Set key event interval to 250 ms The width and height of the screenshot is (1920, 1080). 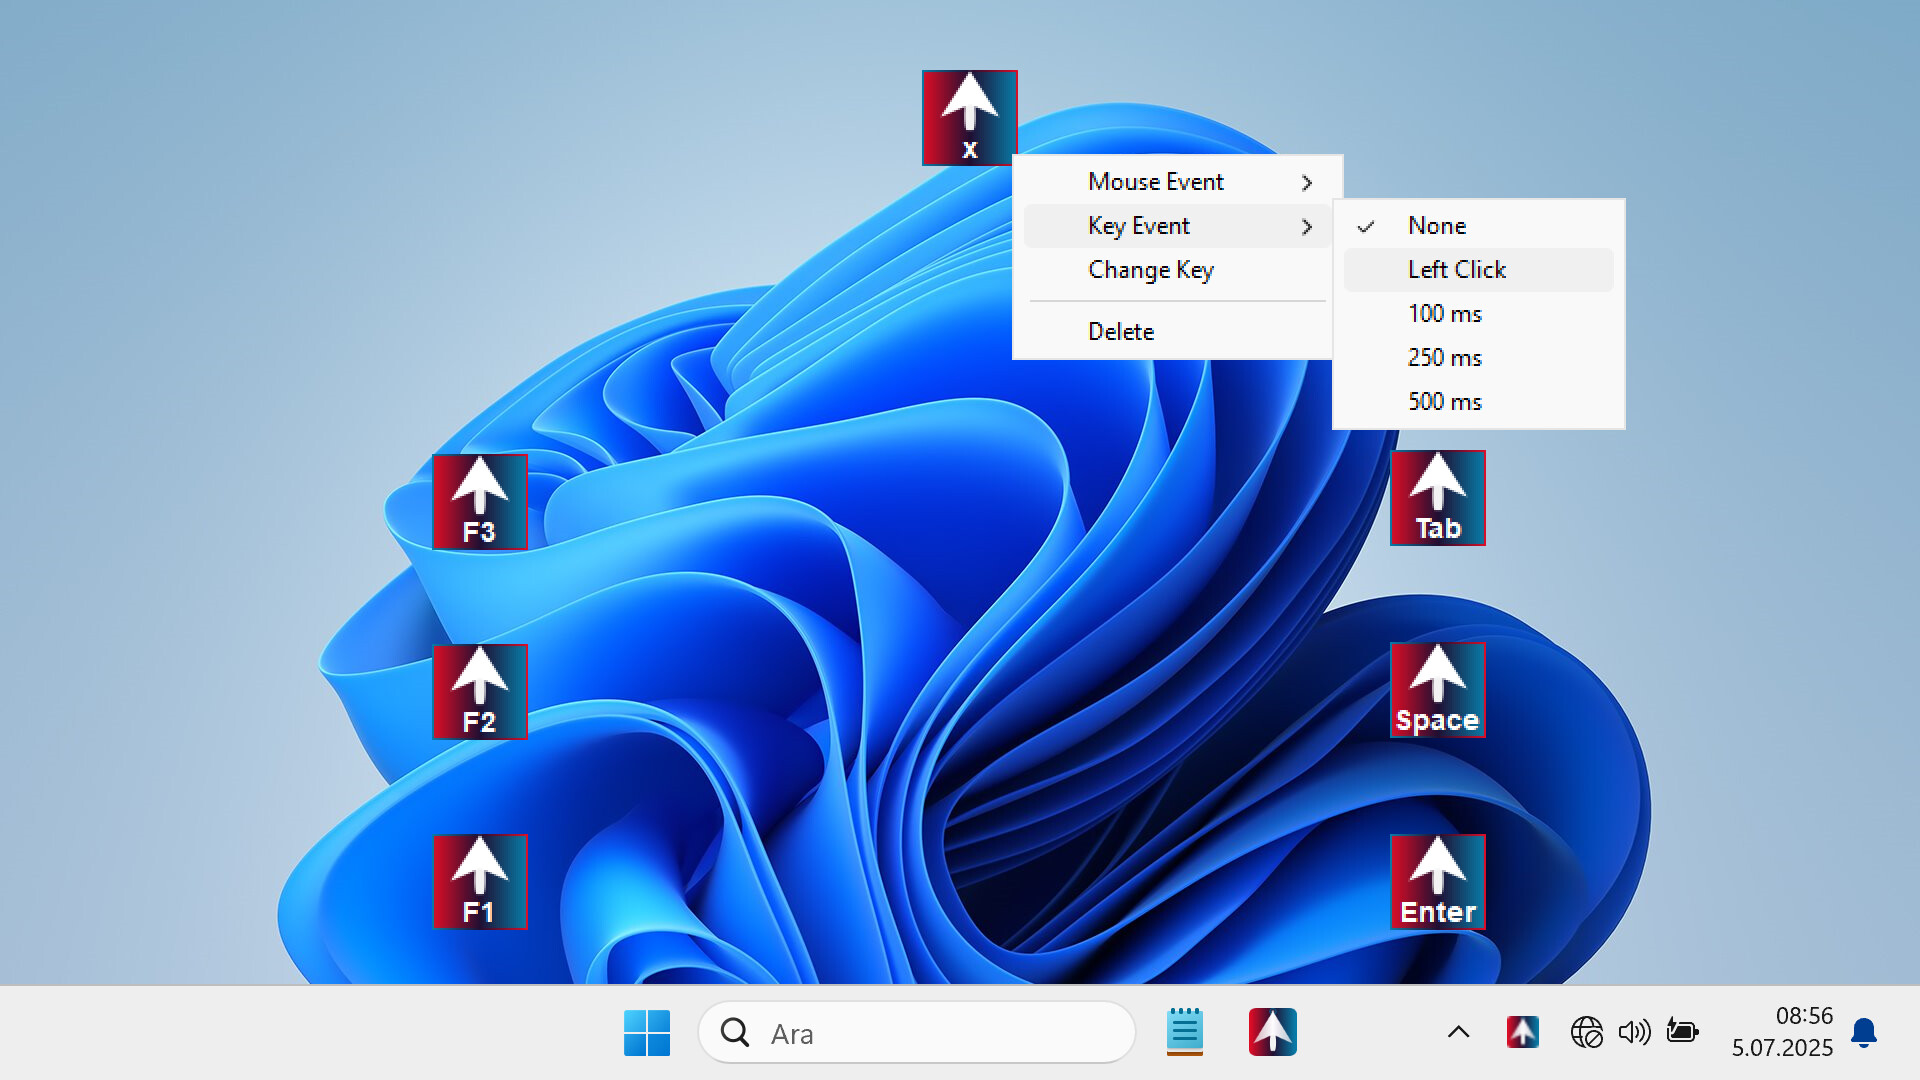1444,357
